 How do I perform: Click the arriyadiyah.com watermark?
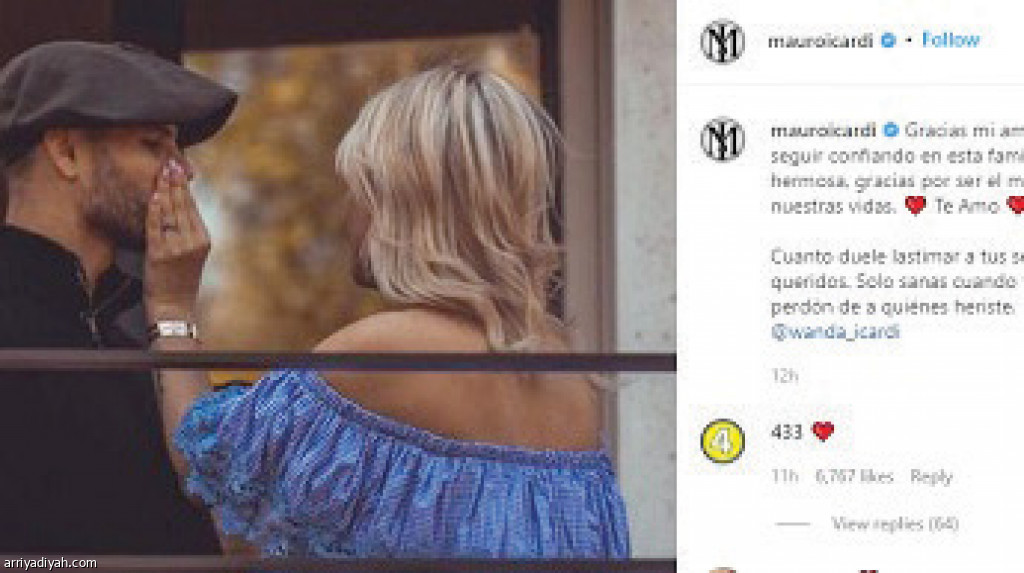pyautogui.click(x=50, y=563)
